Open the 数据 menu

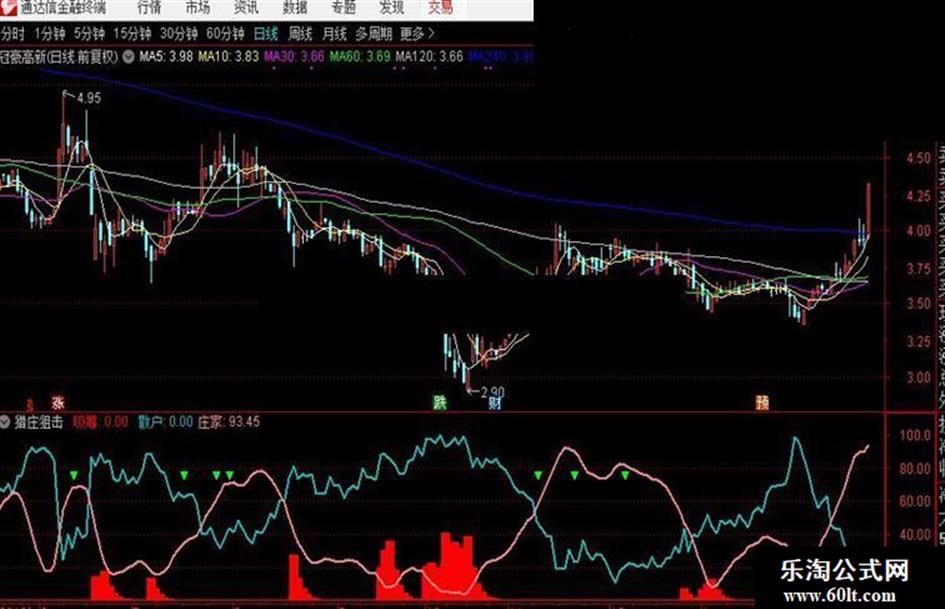pyautogui.click(x=295, y=8)
